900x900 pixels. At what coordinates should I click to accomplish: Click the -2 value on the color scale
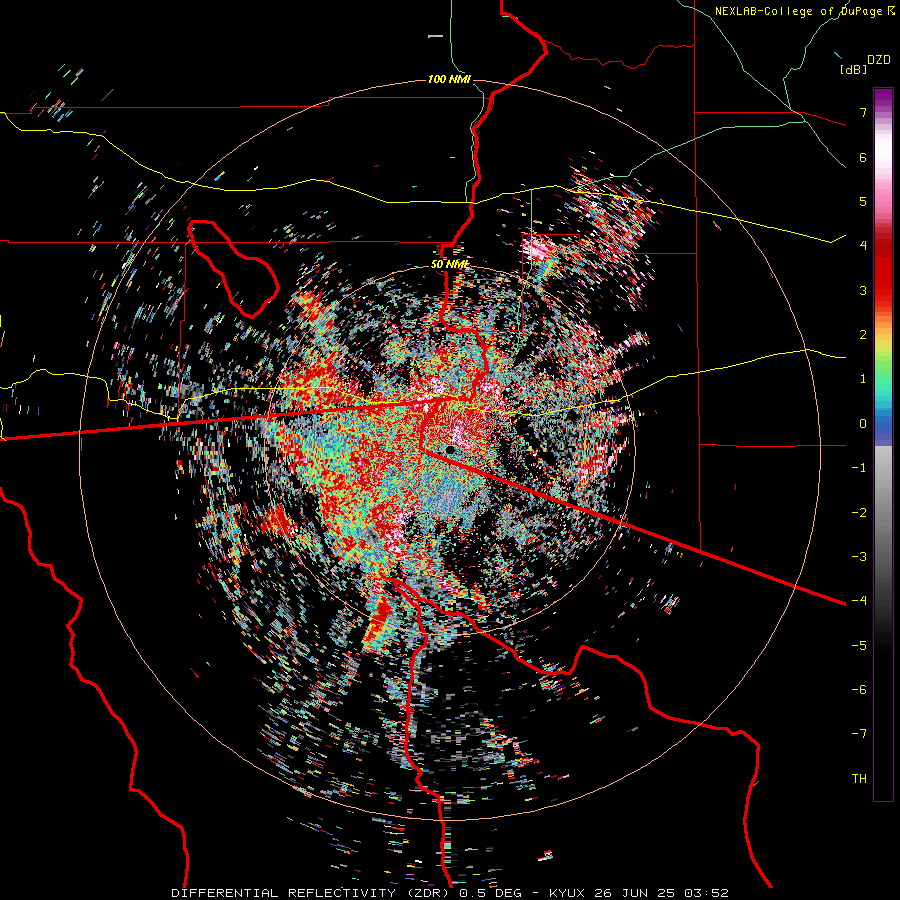pyautogui.click(x=859, y=512)
